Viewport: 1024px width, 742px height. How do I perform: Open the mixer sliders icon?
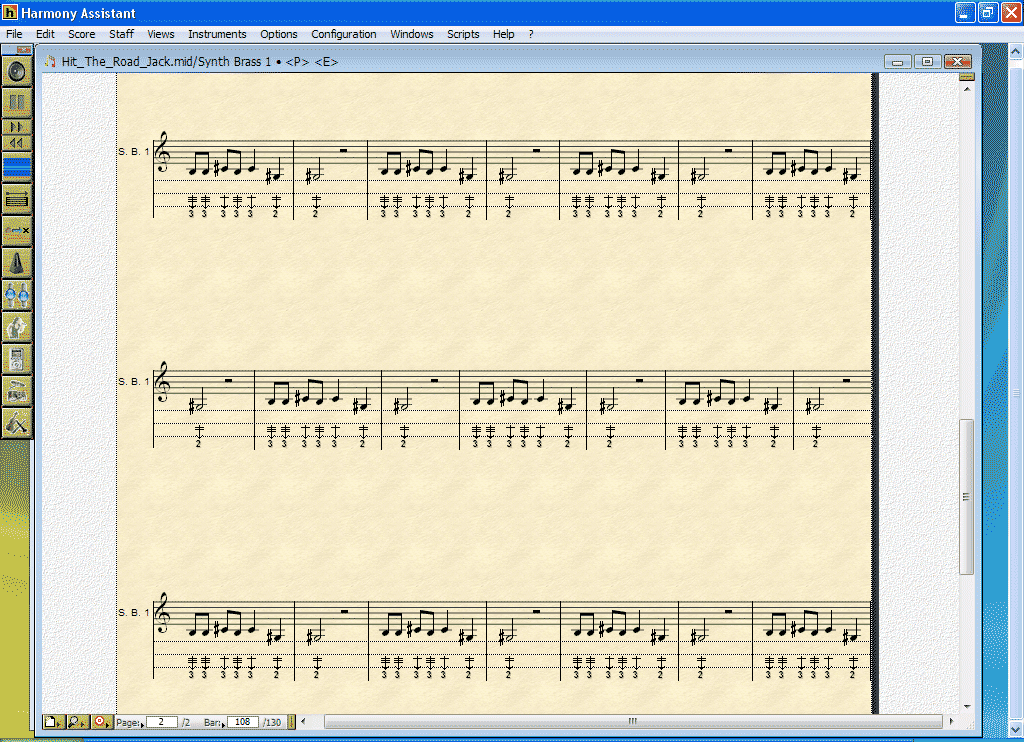click(17, 295)
